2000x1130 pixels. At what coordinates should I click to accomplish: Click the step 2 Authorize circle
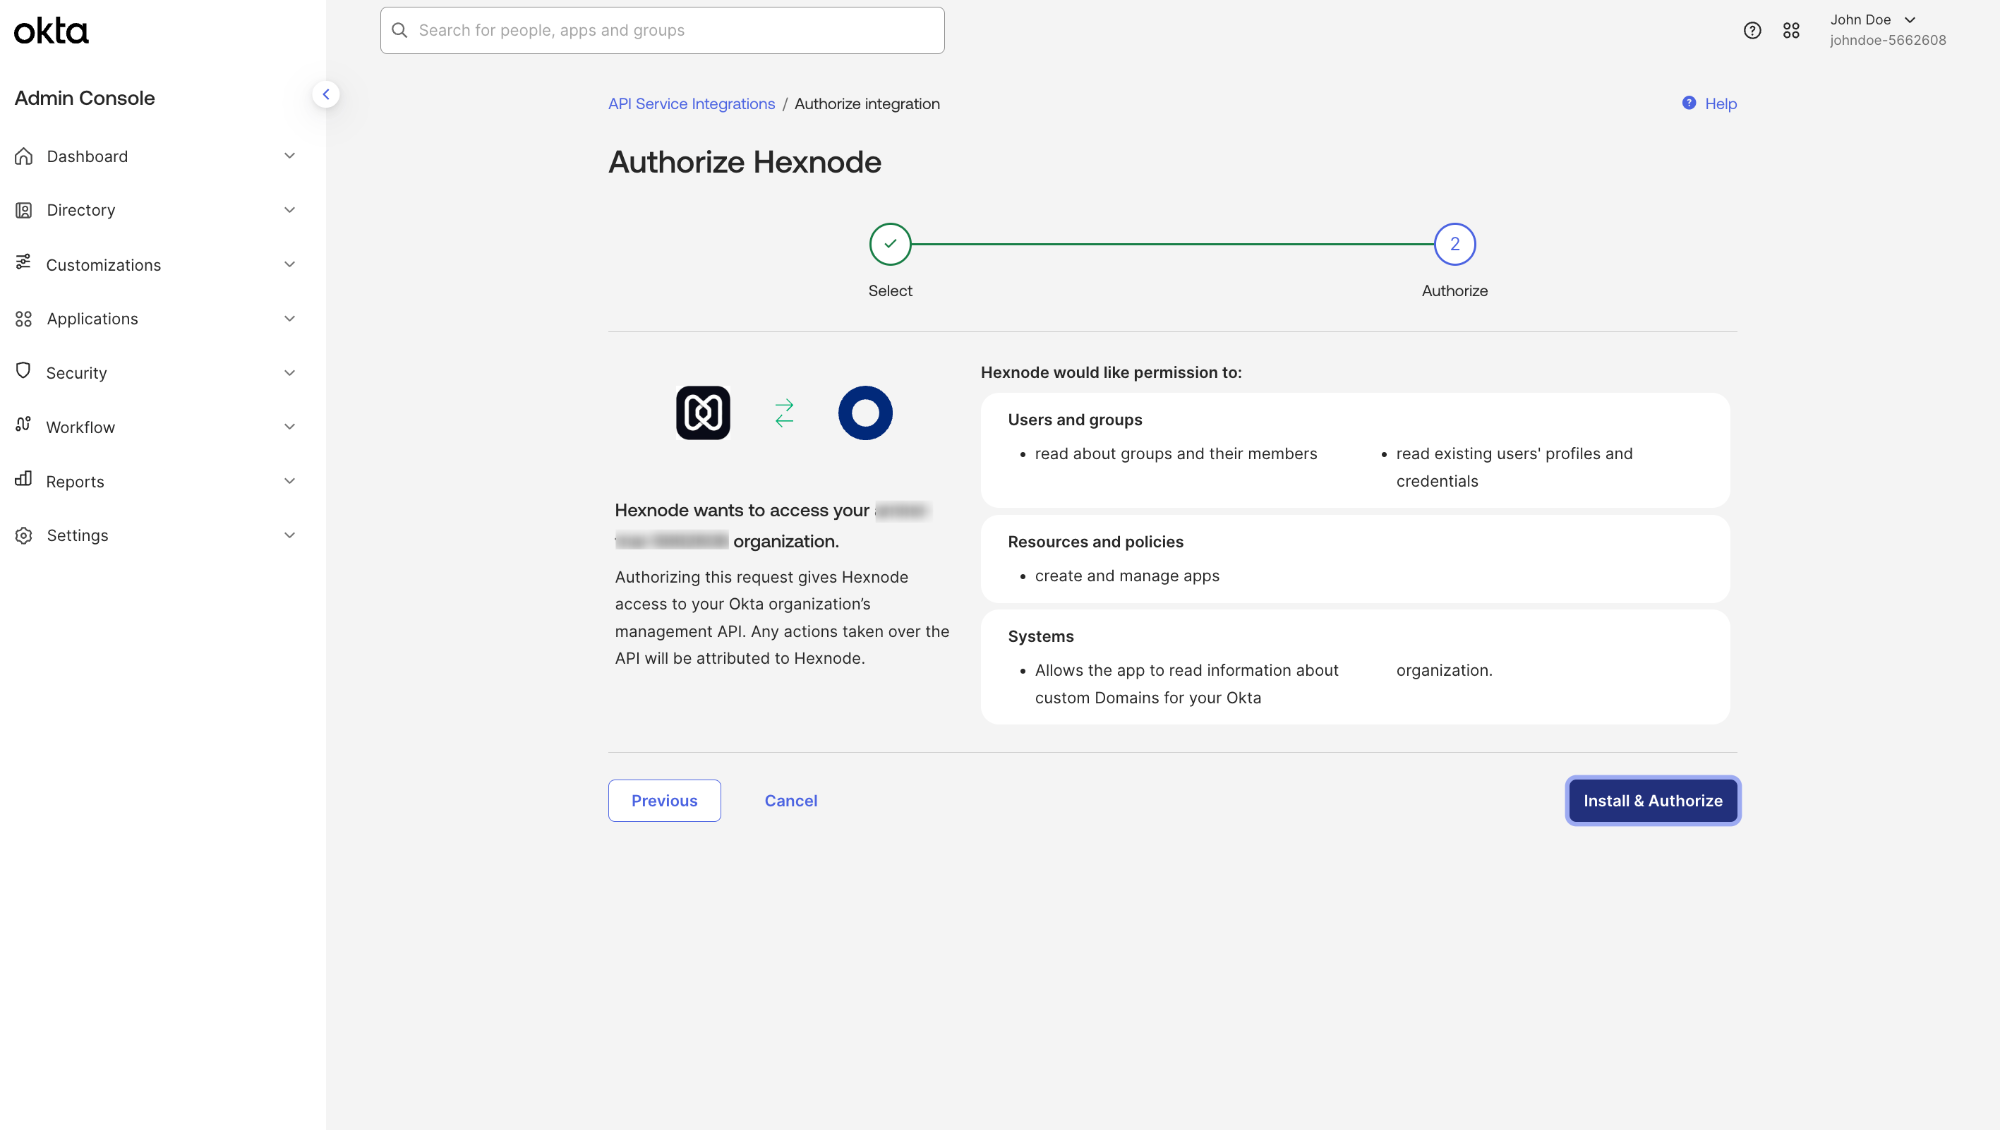point(1455,244)
